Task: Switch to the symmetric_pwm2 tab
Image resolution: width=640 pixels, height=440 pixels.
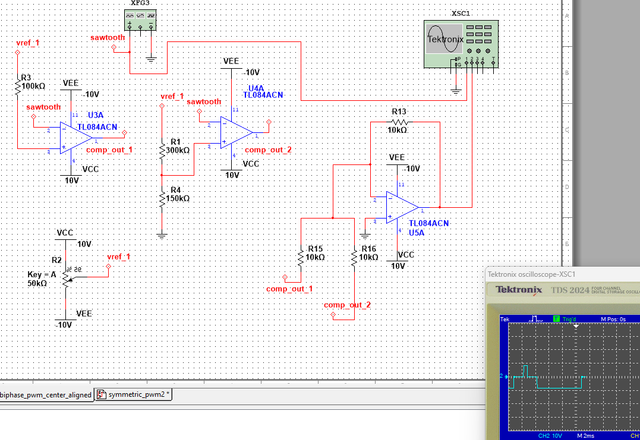Action: (133, 394)
